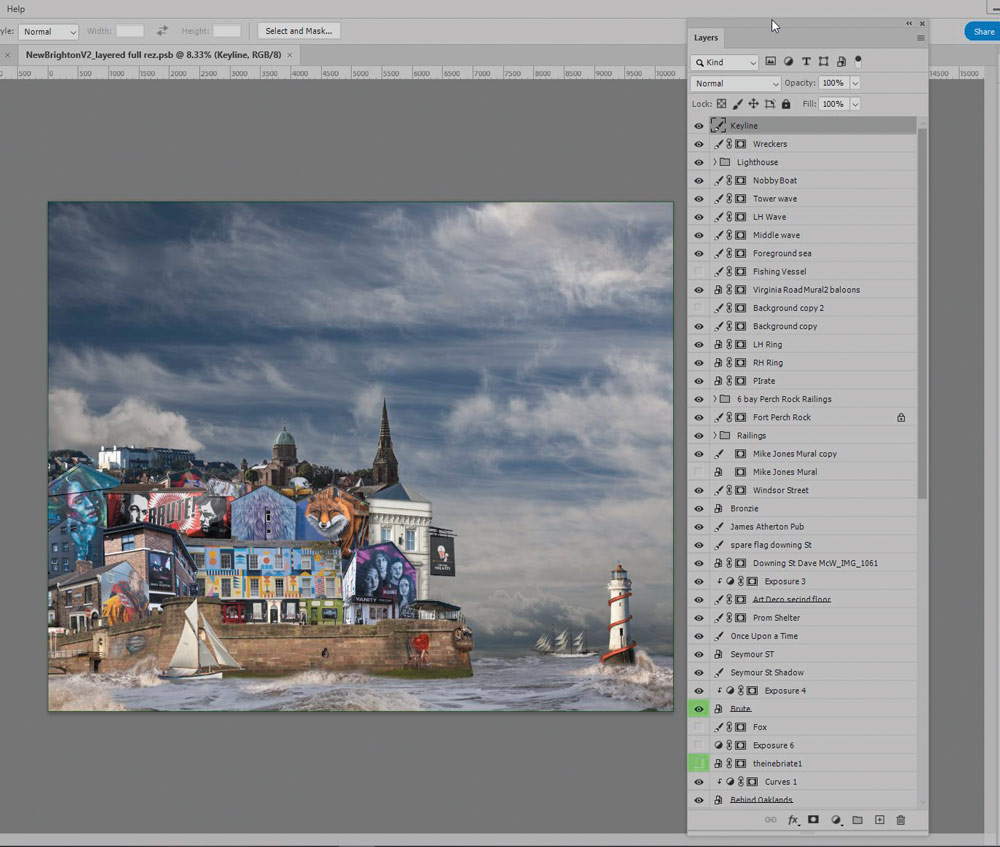Create new adjustment layer icon
Image resolution: width=1000 pixels, height=847 pixels.
point(836,820)
